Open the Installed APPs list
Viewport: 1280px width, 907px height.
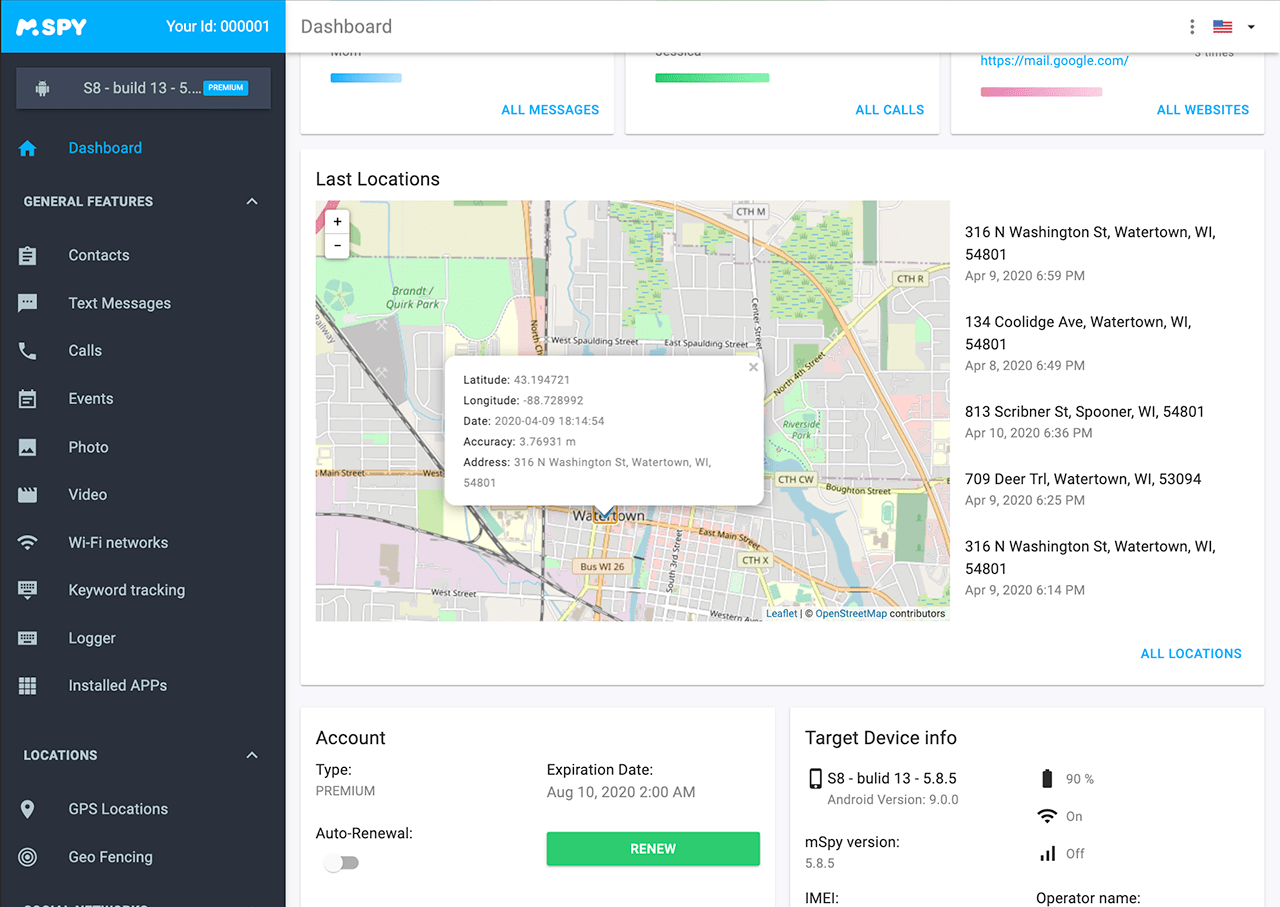[x=119, y=685]
